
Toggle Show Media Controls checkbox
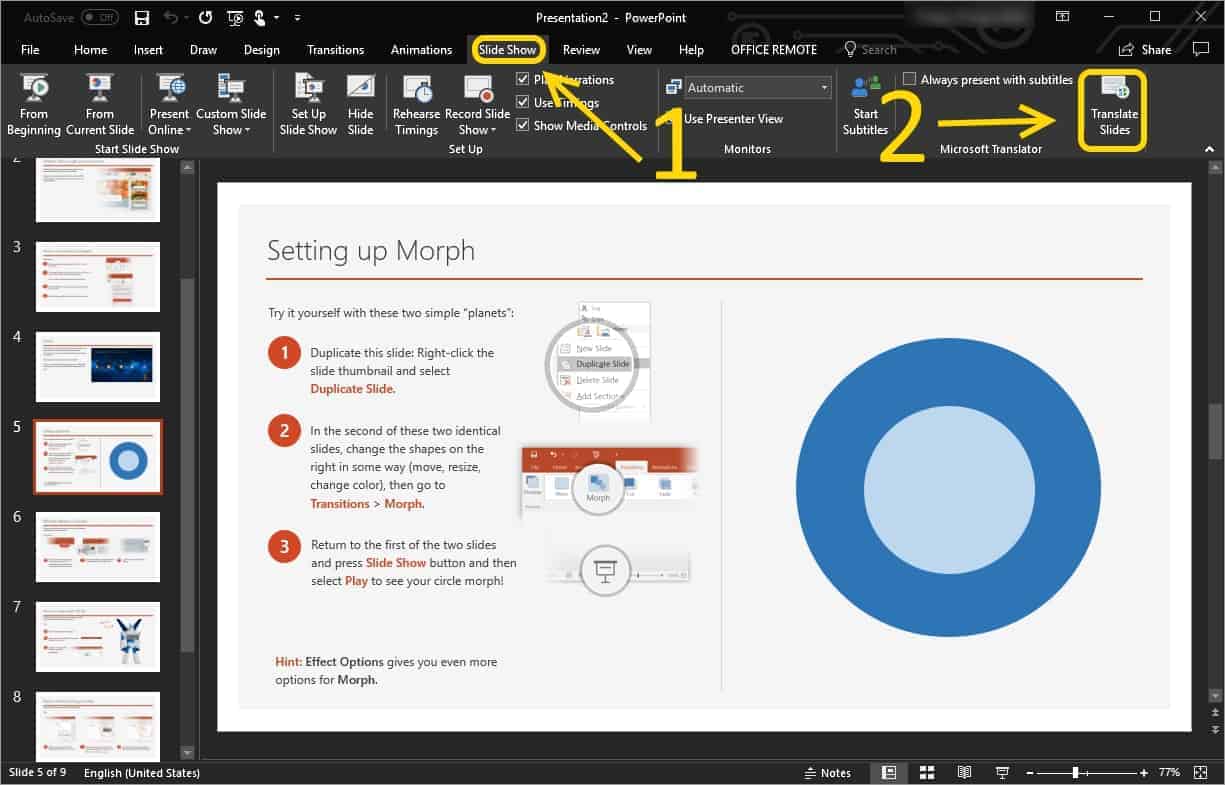pyautogui.click(x=523, y=125)
